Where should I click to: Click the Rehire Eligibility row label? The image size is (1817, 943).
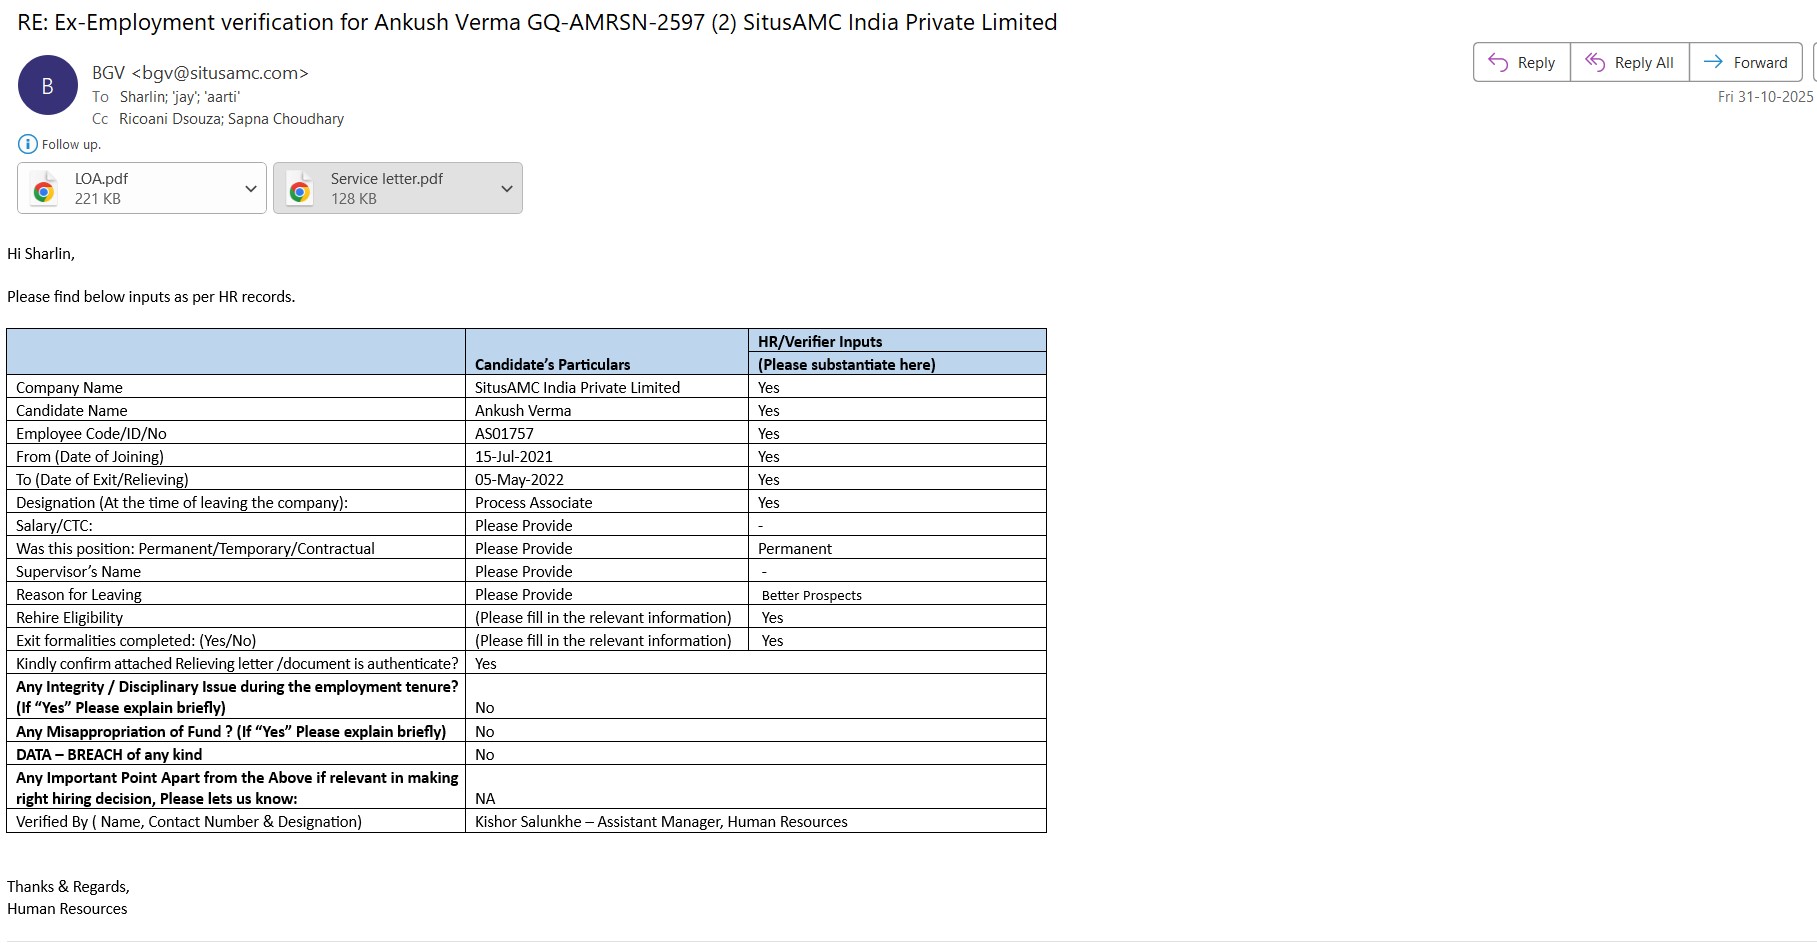[69, 618]
